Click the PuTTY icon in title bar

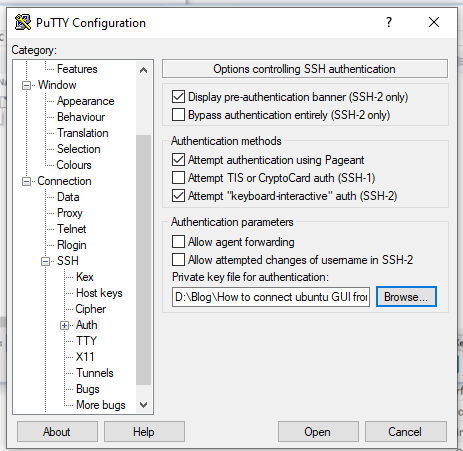click(x=23, y=22)
